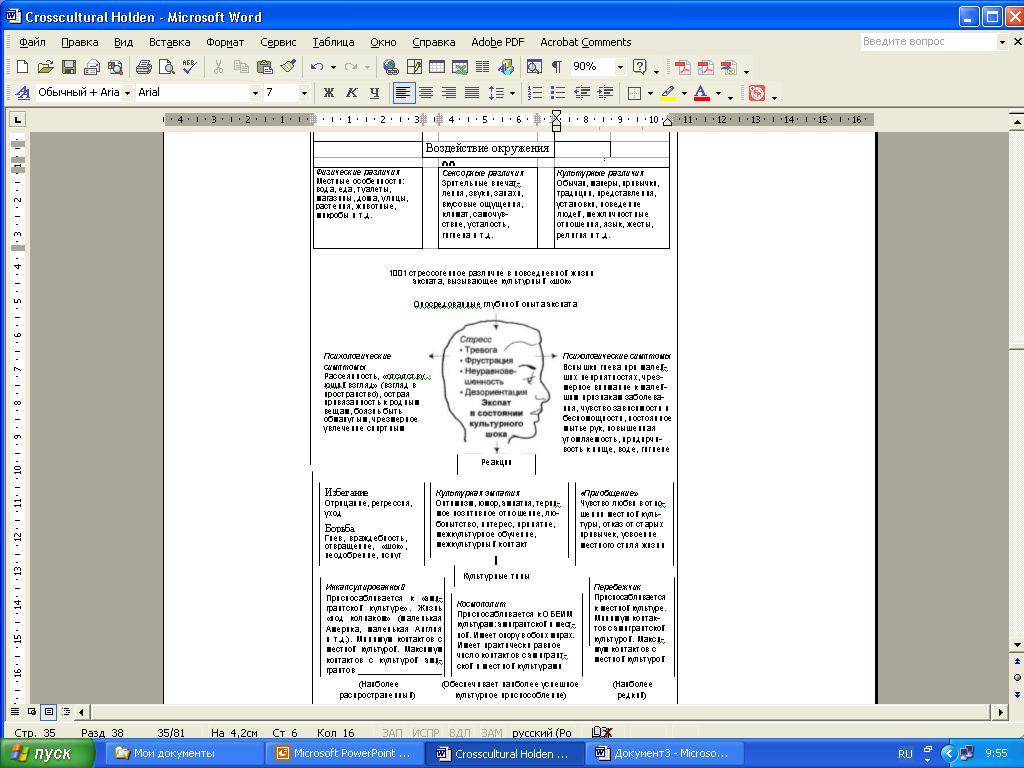Open the Правка menu
Viewport: 1024px width, 768px height.
point(80,42)
